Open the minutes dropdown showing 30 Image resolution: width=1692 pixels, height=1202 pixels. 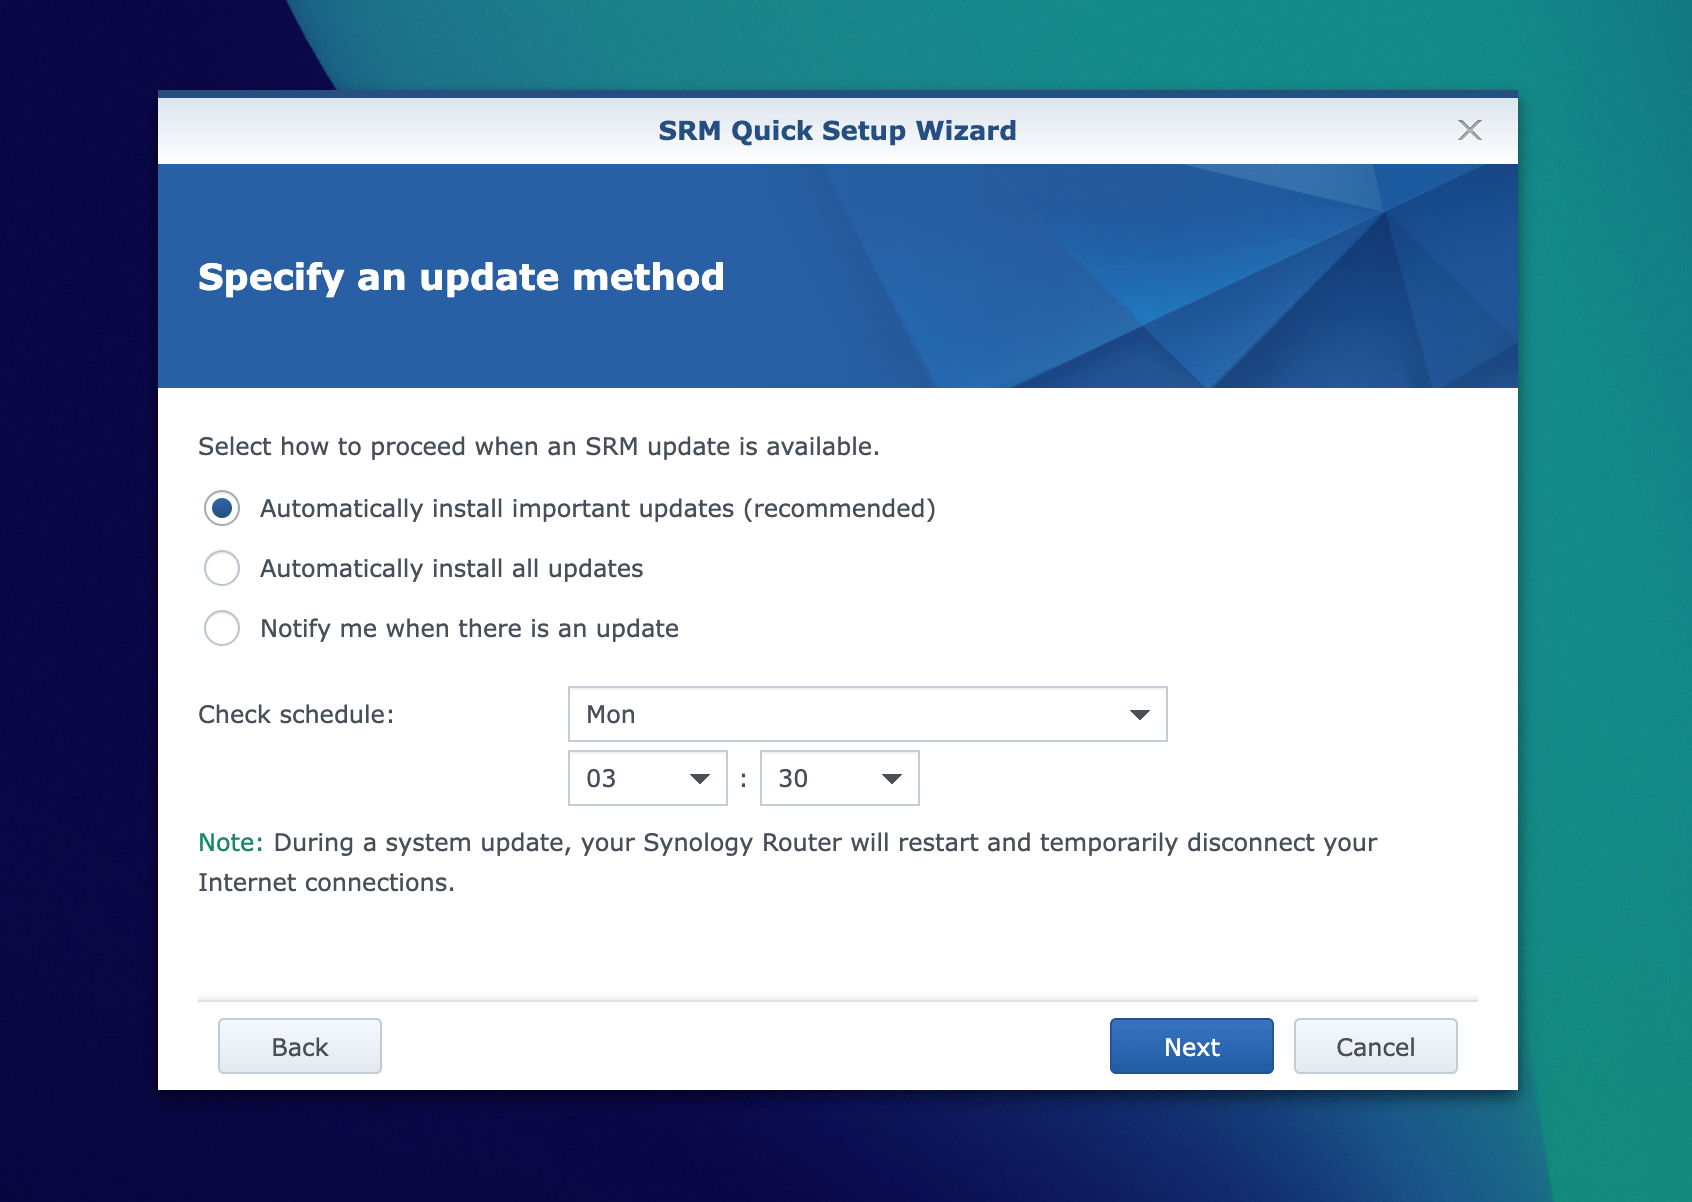tap(838, 778)
